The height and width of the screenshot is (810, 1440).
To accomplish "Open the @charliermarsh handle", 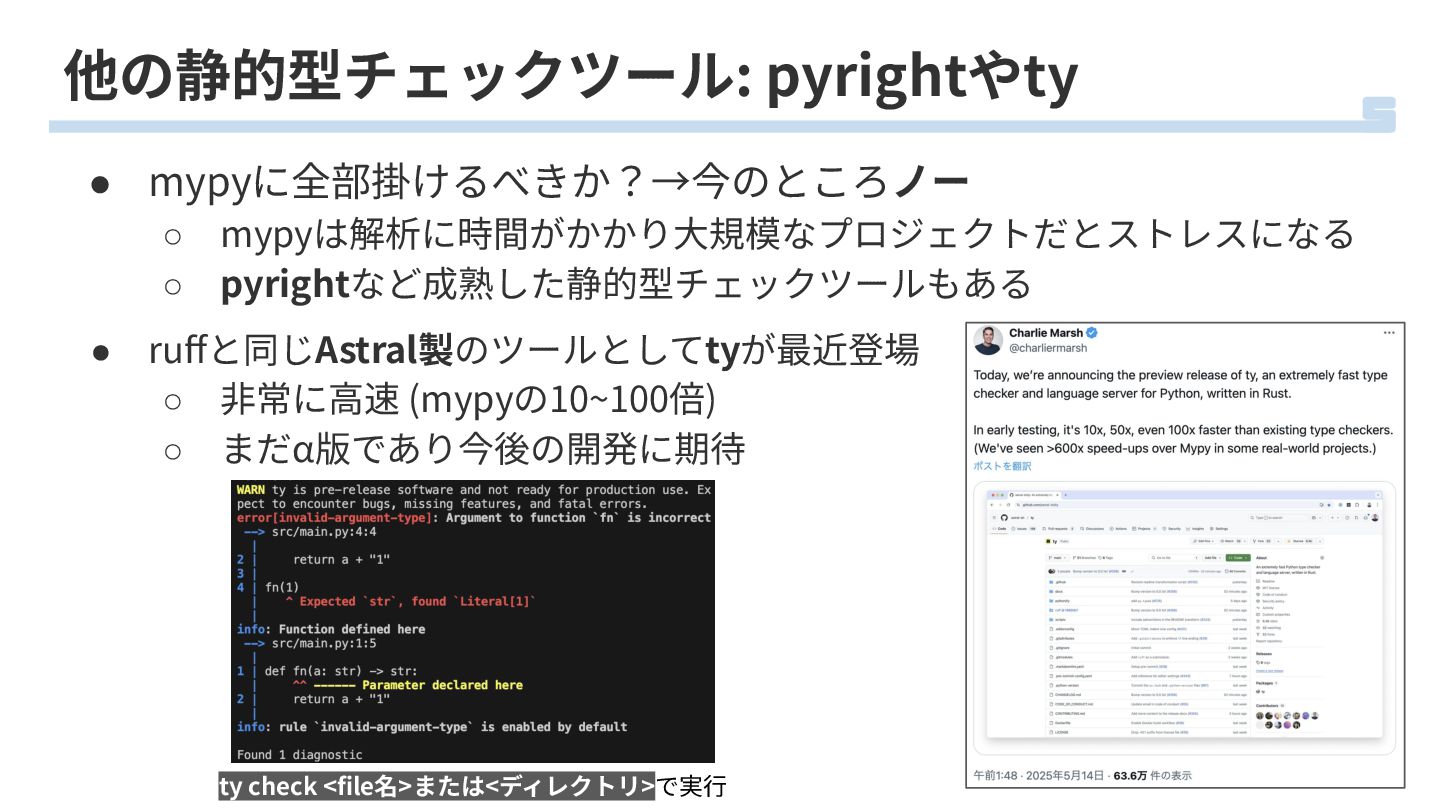I will 1047,348.
